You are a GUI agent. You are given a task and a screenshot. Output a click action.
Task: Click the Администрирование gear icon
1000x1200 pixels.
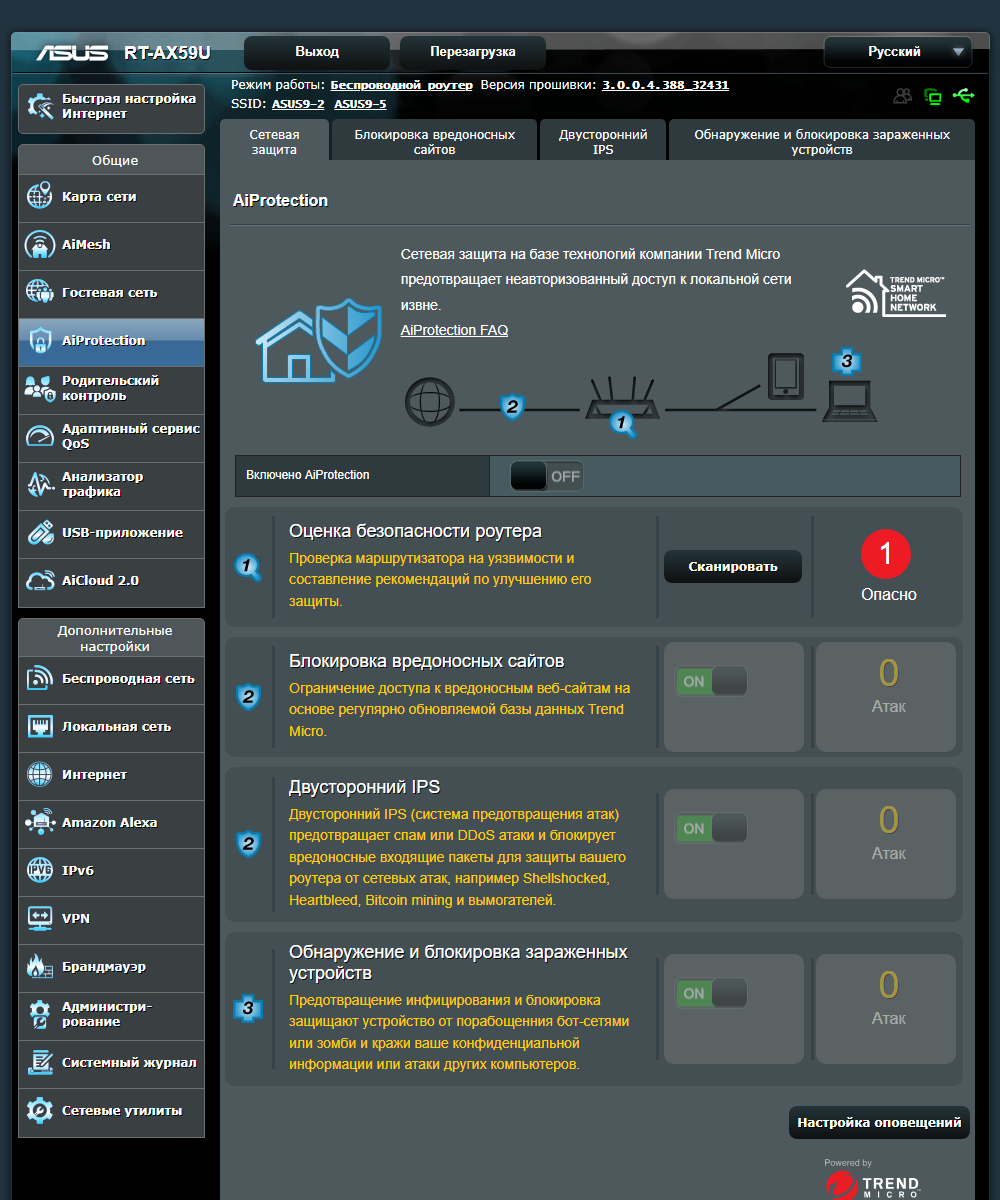click(x=39, y=1014)
